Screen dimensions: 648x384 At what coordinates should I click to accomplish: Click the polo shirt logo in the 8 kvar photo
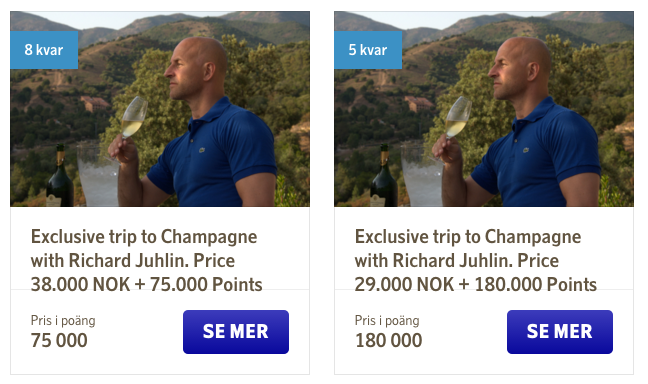click(202, 150)
